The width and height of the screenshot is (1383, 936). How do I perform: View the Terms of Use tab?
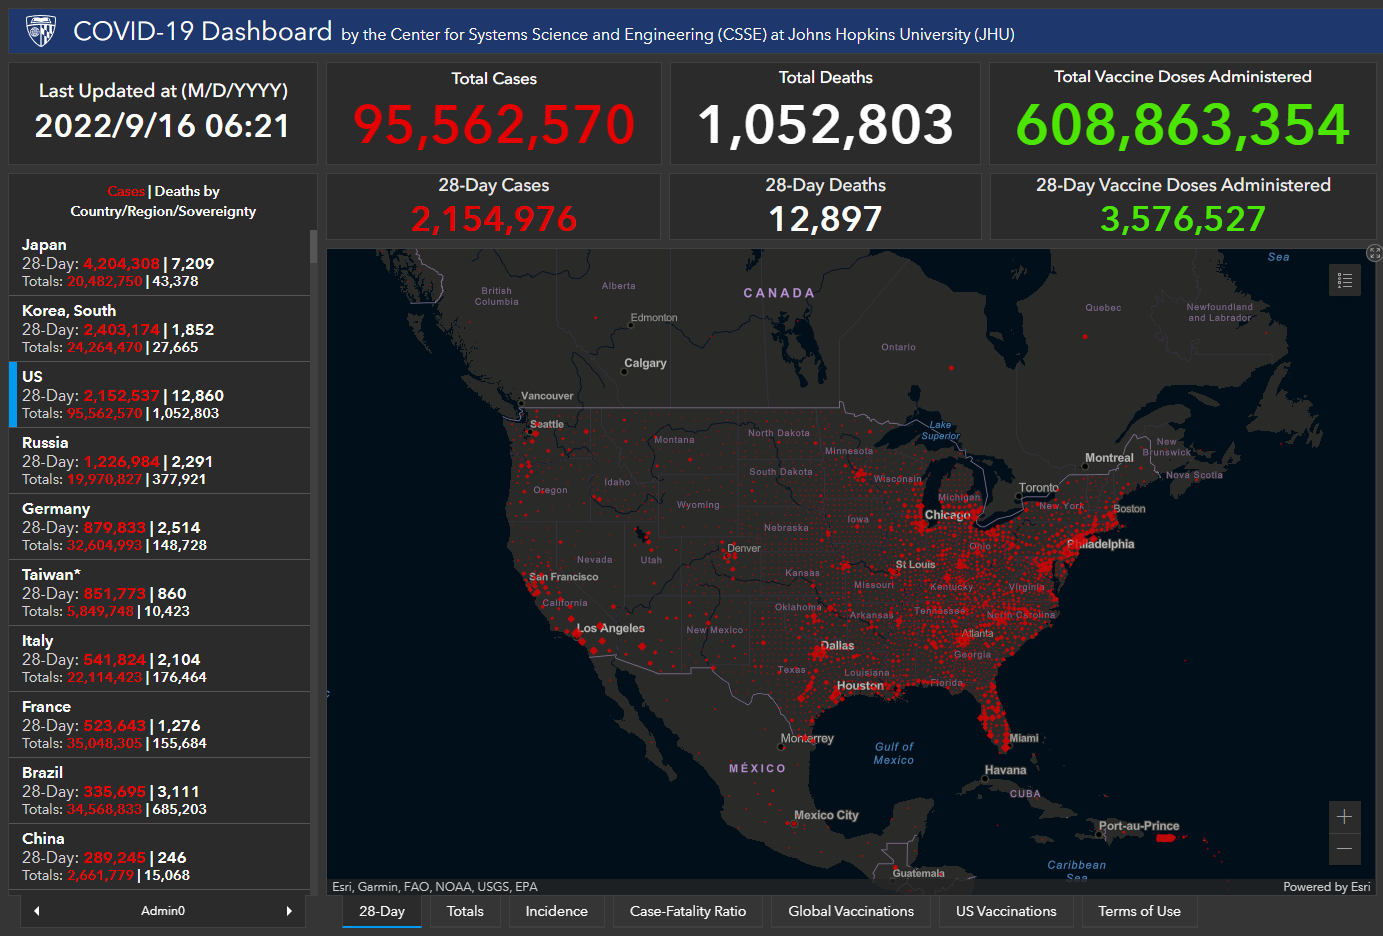pyautogui.click(x=1139, y=911)
